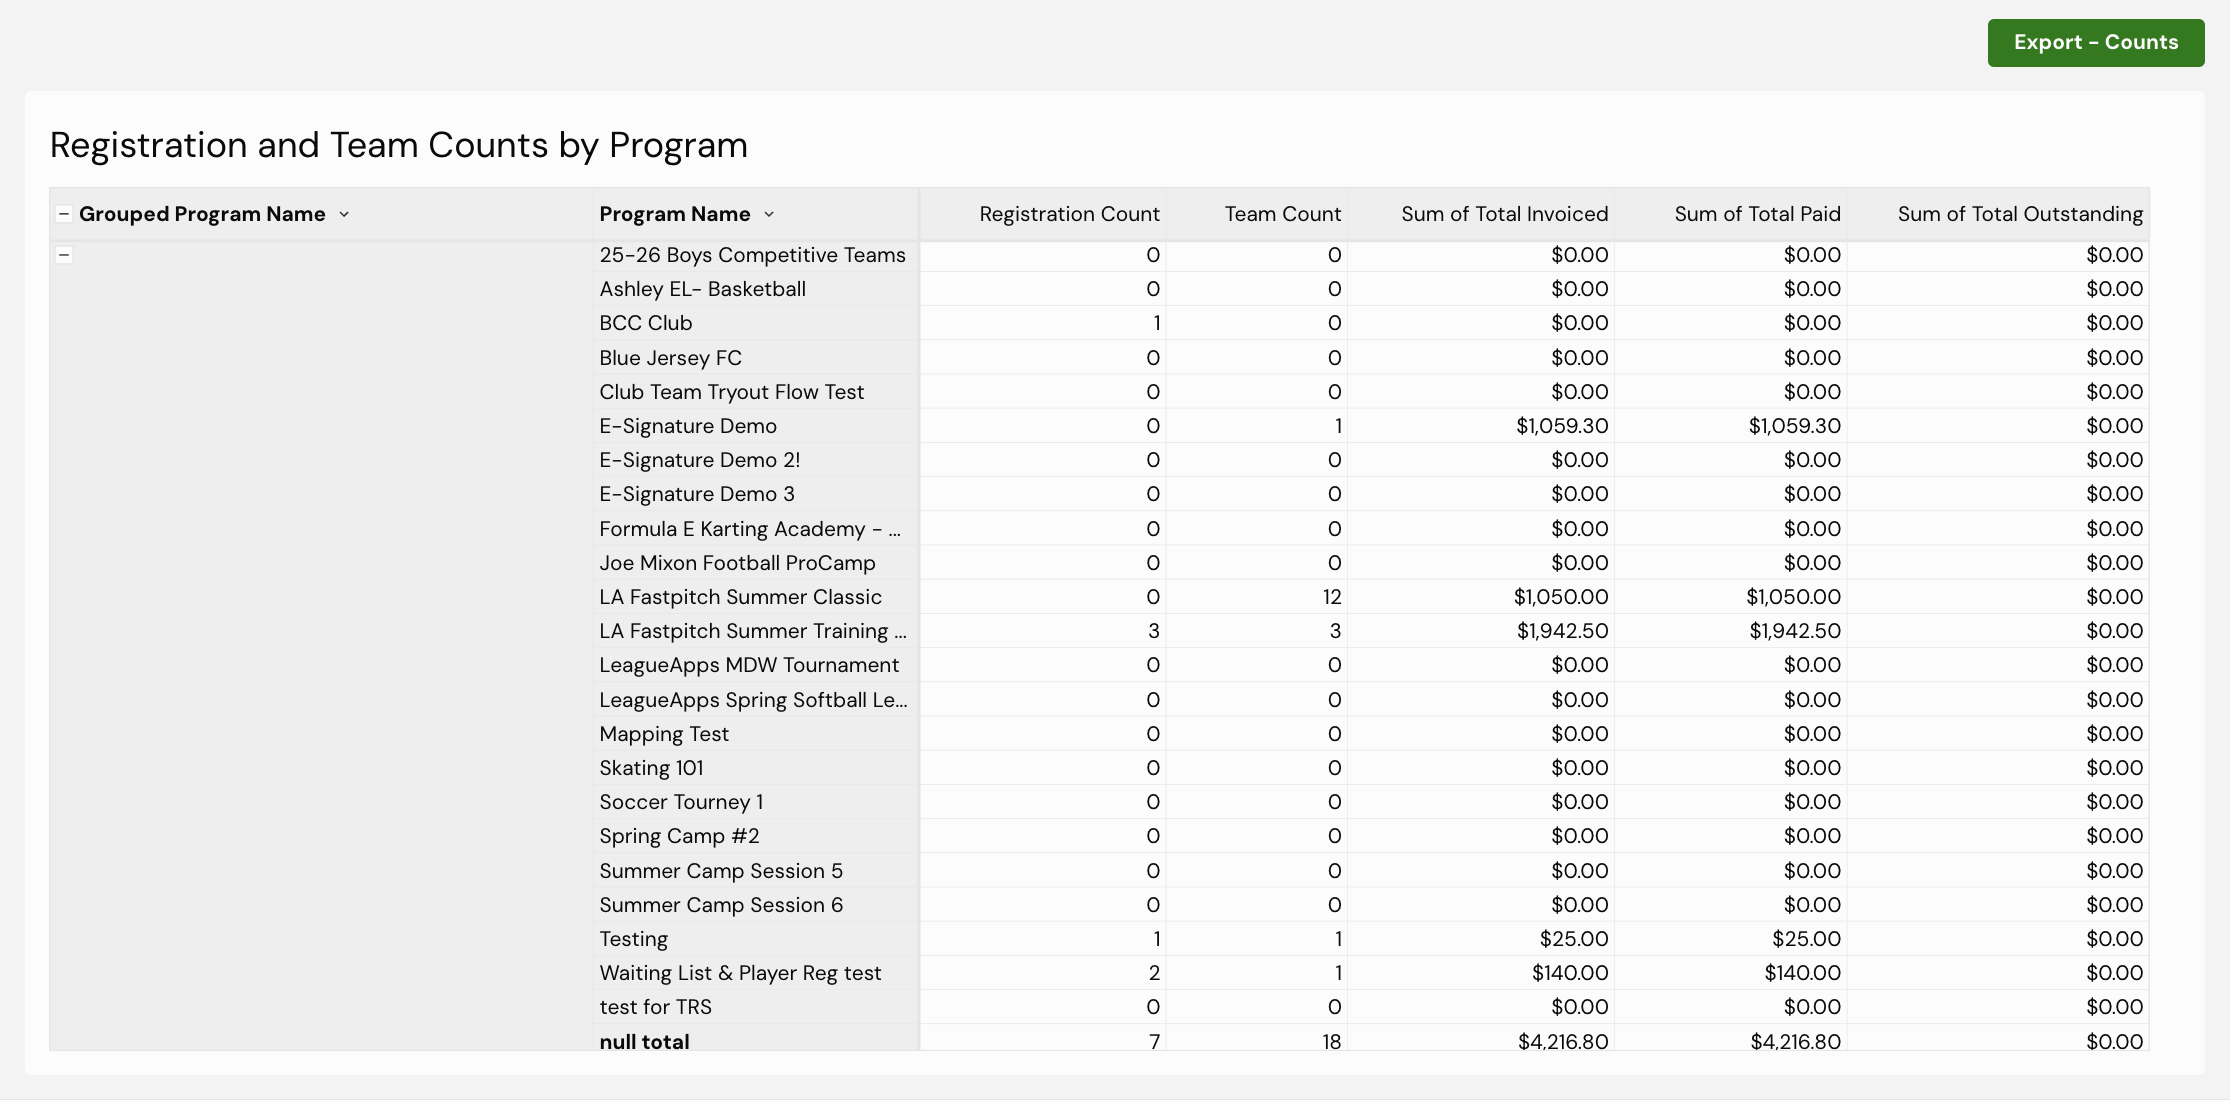Viewport: 2230px width, 1100px height.
Task: Click $1,059.30 invoiced for E-Signature Demo
Action: click(1562, 426)
